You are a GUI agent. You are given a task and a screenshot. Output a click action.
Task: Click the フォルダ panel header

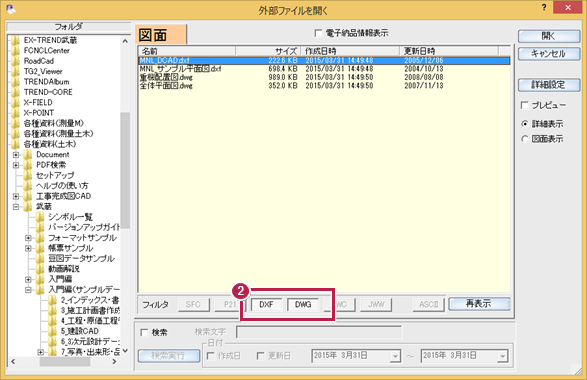click(x=69, y=27)
